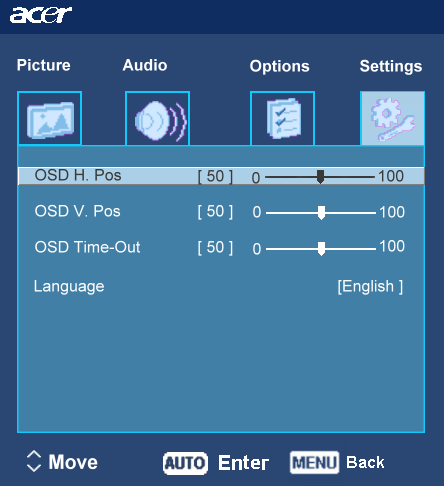Select the OSD Time-Out row label
The height and width of the screenshot is (486, 444).
87,247
